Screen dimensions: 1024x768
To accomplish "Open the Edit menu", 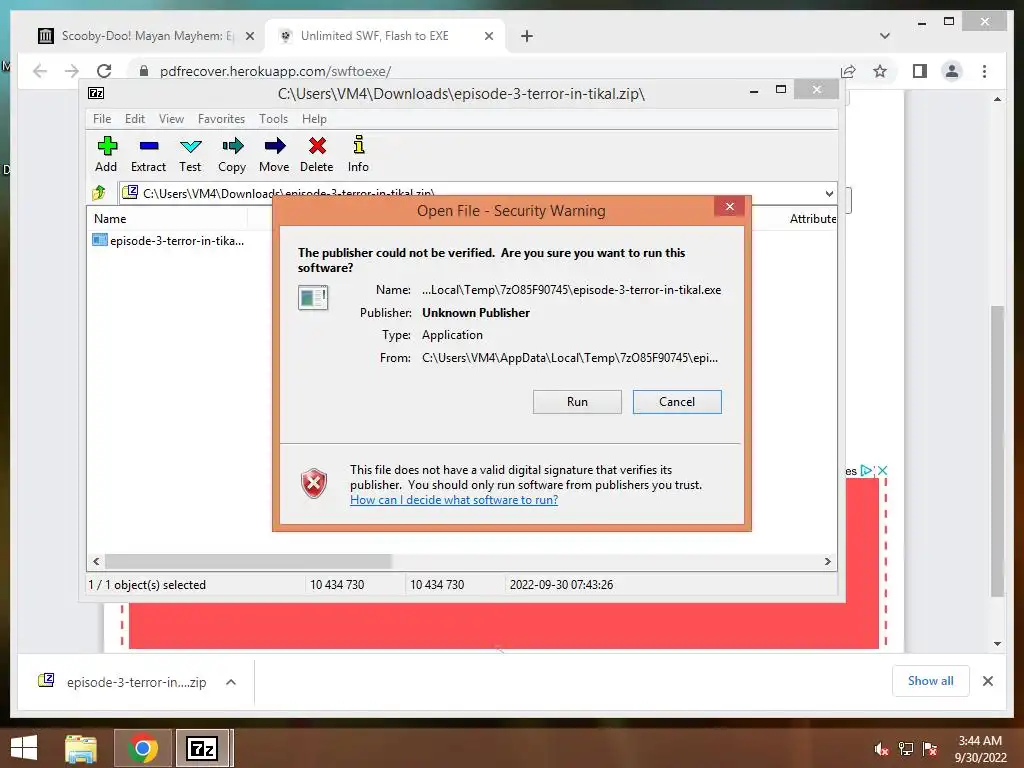I will coord(135,119).
